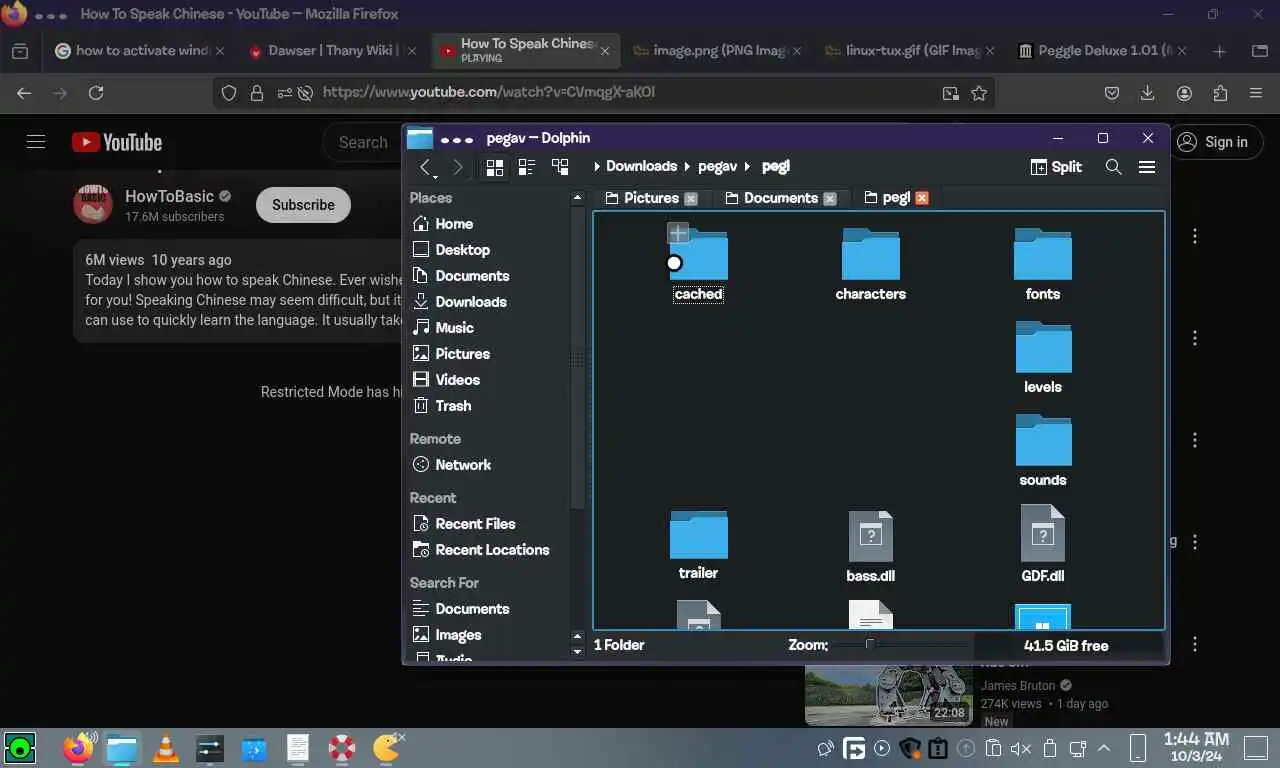1280x768 pixels.
Task: Switch Dolphin to compact view mode
Action: 527,167
